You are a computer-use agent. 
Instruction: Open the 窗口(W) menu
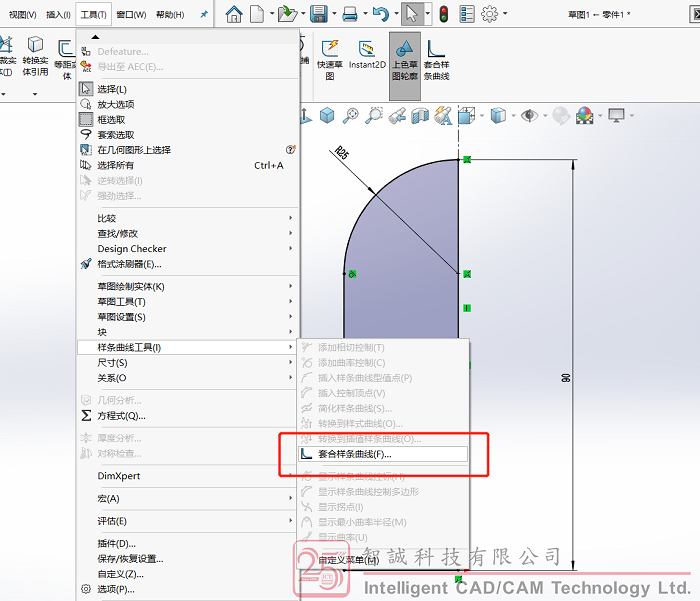pyautogui.click(x=131, y=15)
